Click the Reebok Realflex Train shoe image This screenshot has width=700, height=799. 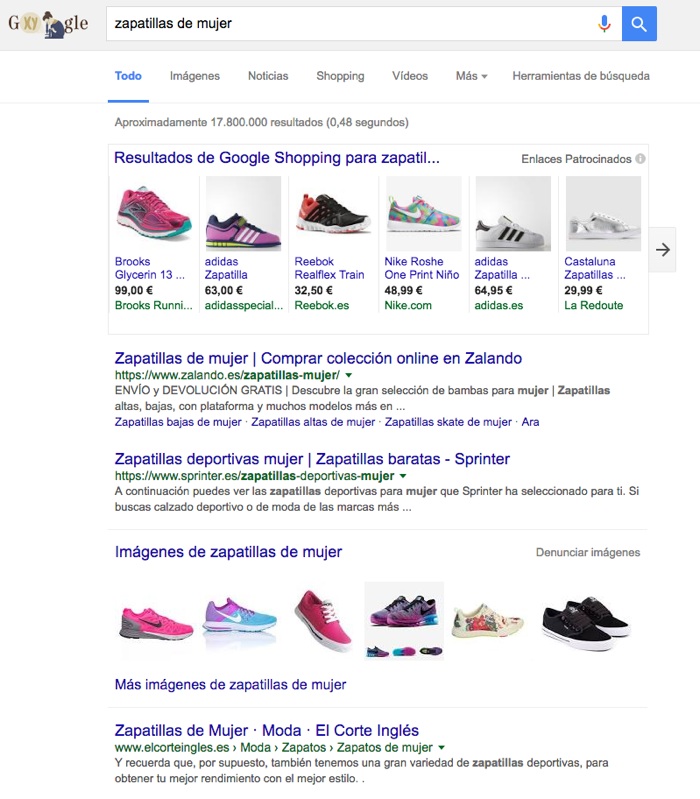pos(333,213)
